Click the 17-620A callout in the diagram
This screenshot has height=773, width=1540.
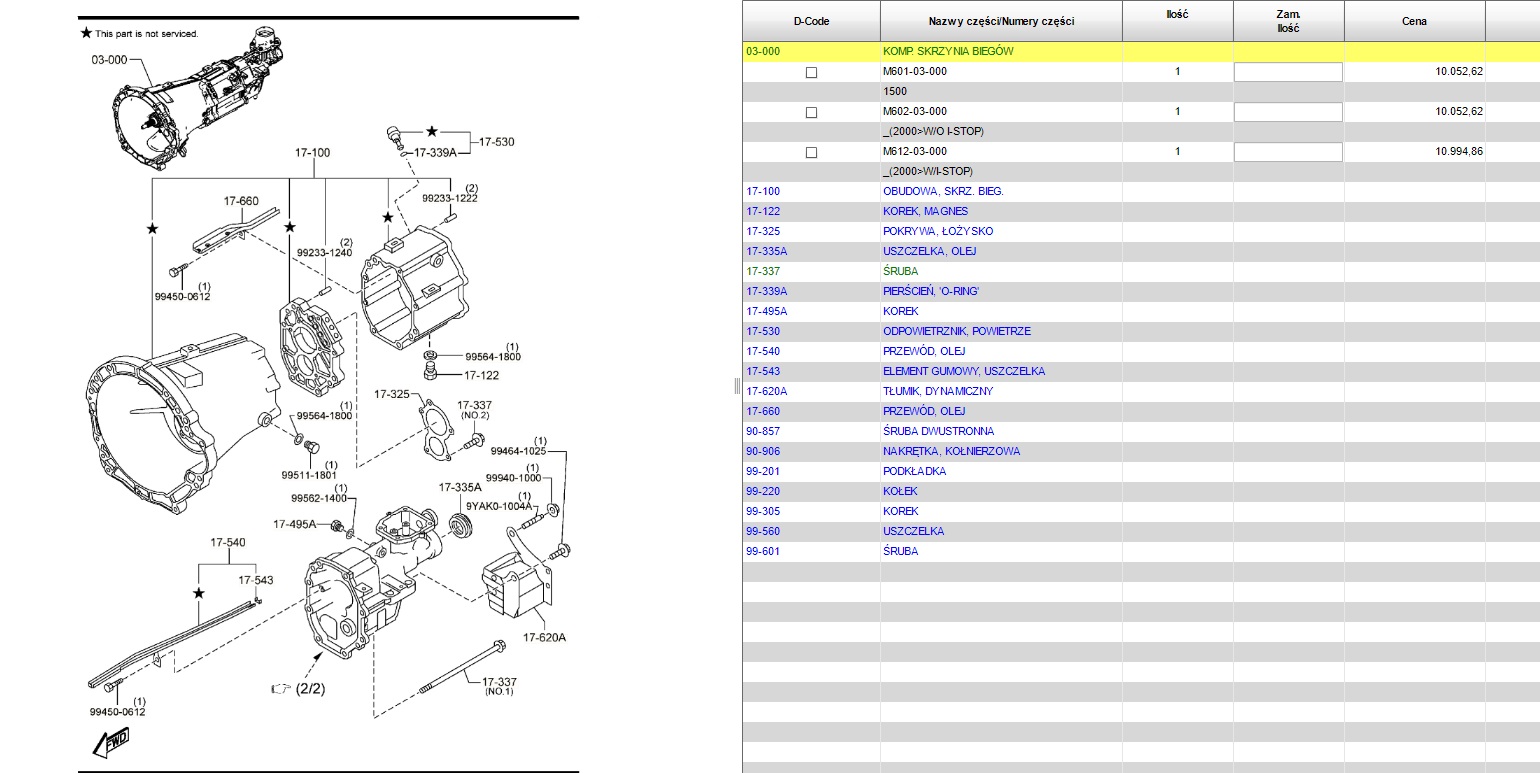pos(544,638)
